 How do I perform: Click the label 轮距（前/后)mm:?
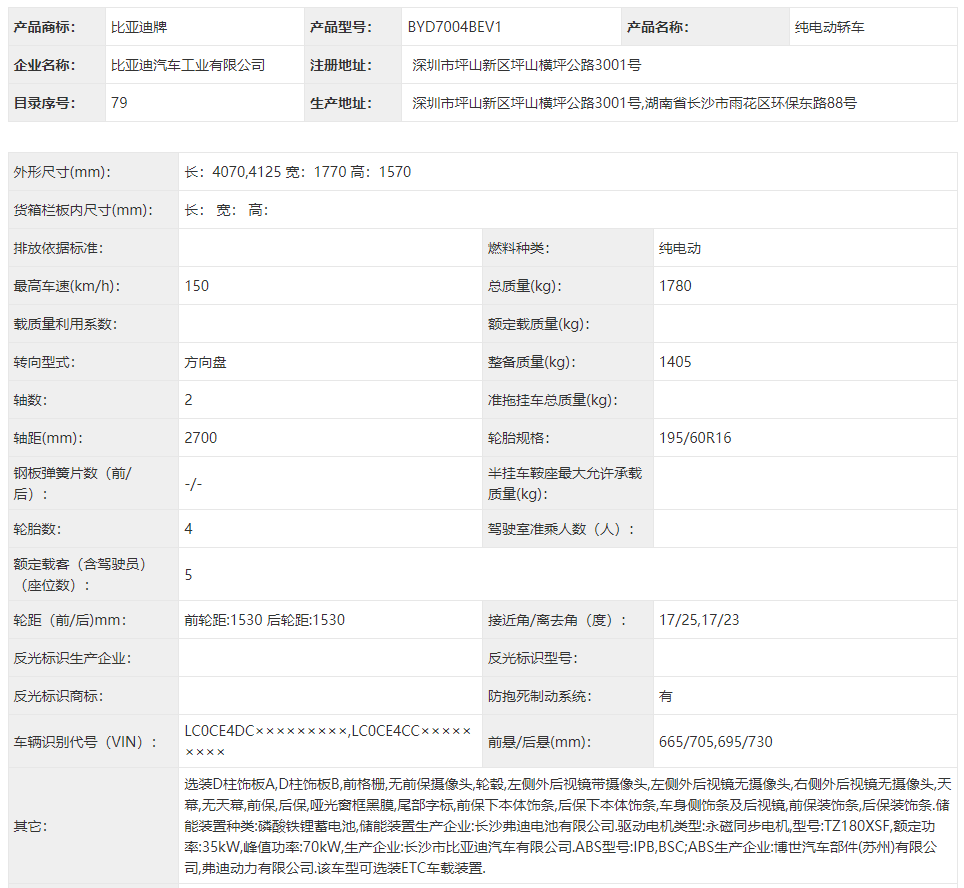click(x=70, y=620)
